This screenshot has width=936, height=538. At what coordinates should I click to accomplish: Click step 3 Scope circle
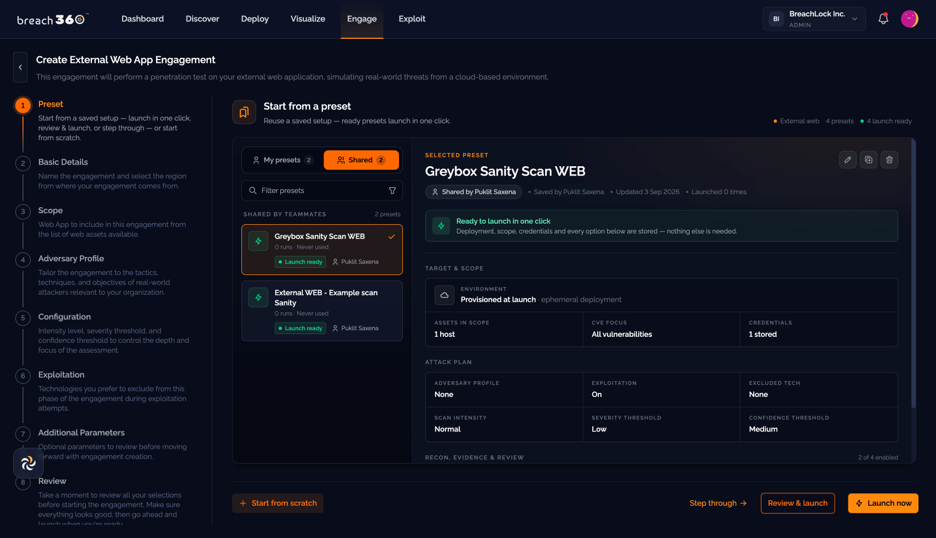(x=23, y=211)
